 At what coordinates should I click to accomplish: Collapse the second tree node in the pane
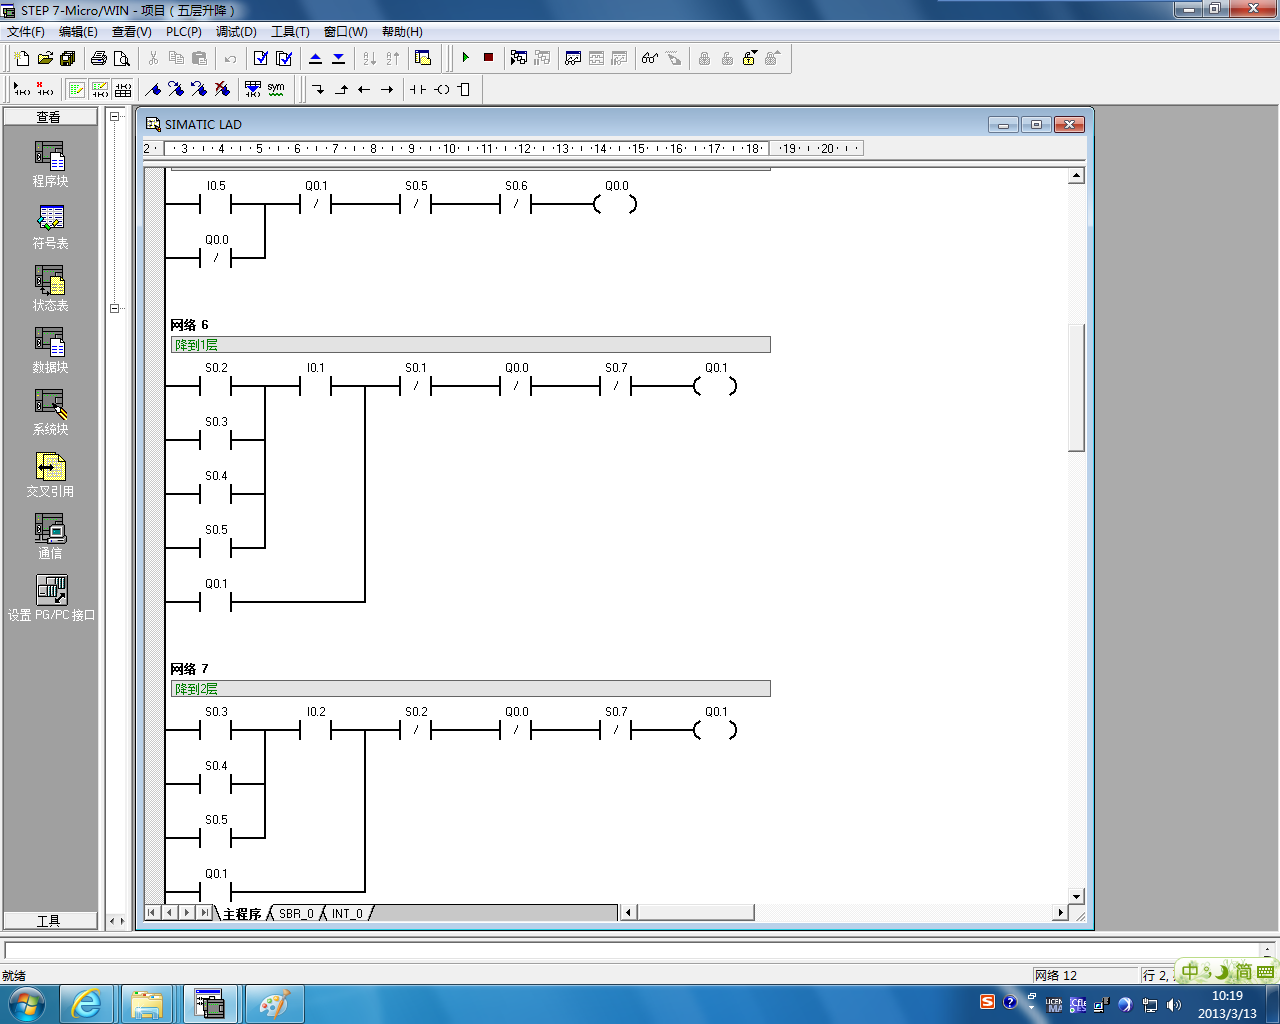click(115, 308)
